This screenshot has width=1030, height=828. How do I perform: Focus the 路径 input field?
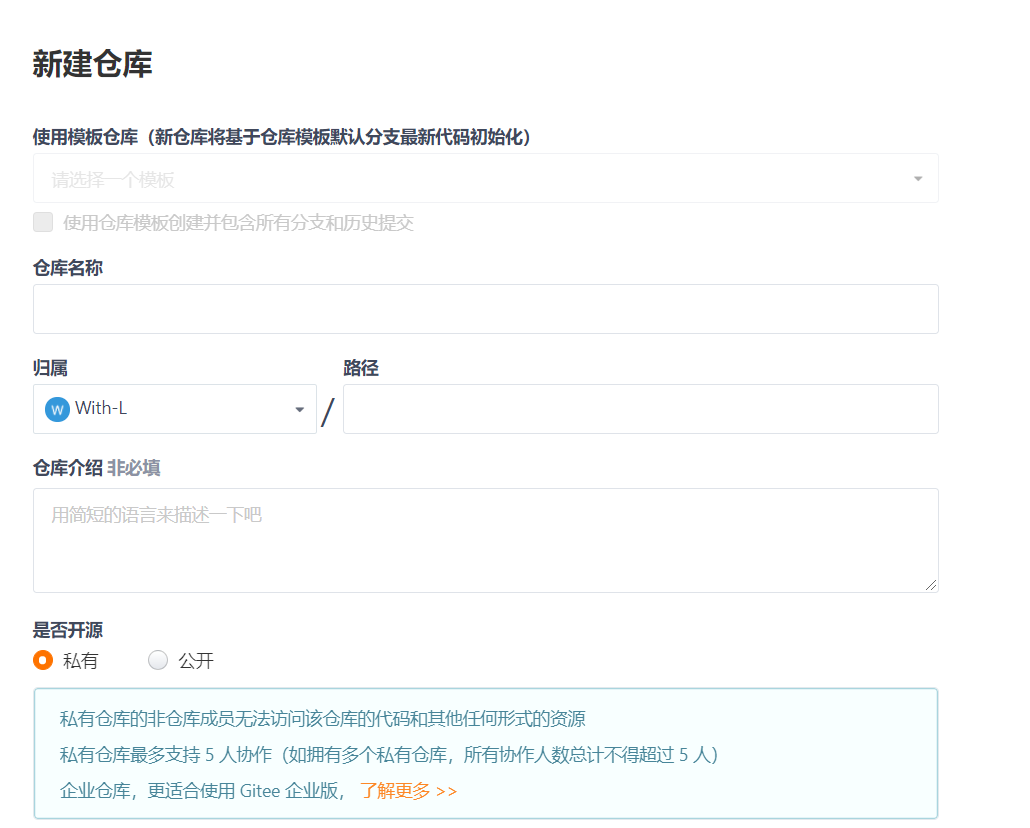640,408
